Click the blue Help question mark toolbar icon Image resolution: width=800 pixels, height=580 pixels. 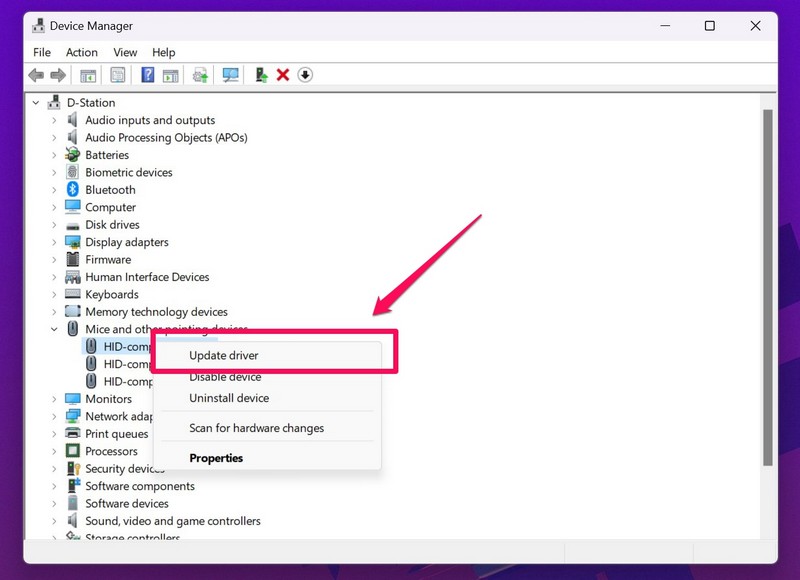(147, 75)
